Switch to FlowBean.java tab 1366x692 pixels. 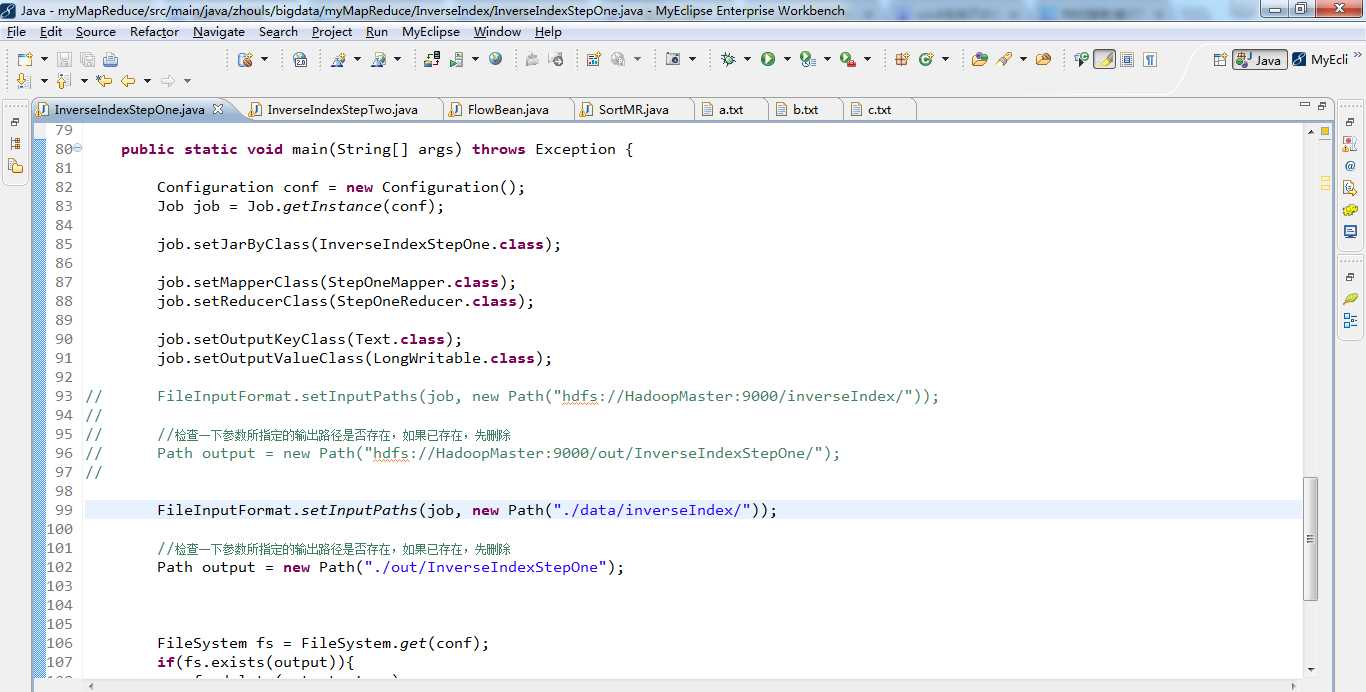[507, 109]
